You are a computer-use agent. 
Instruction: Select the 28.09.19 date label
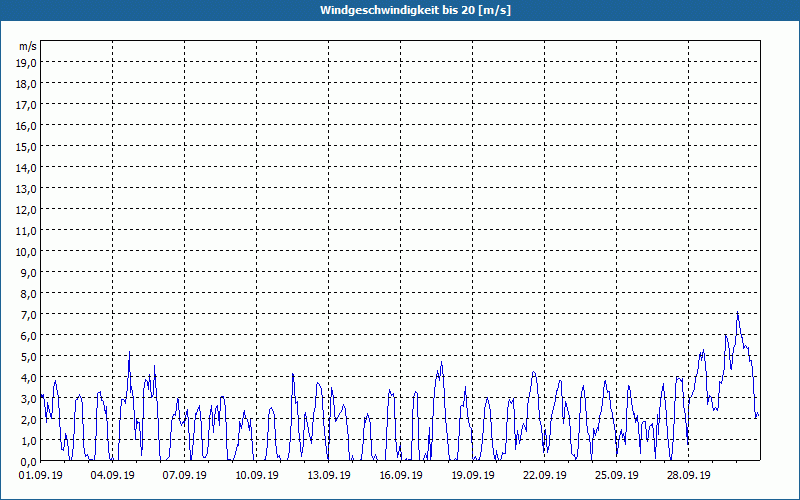(x=689, y=476)
